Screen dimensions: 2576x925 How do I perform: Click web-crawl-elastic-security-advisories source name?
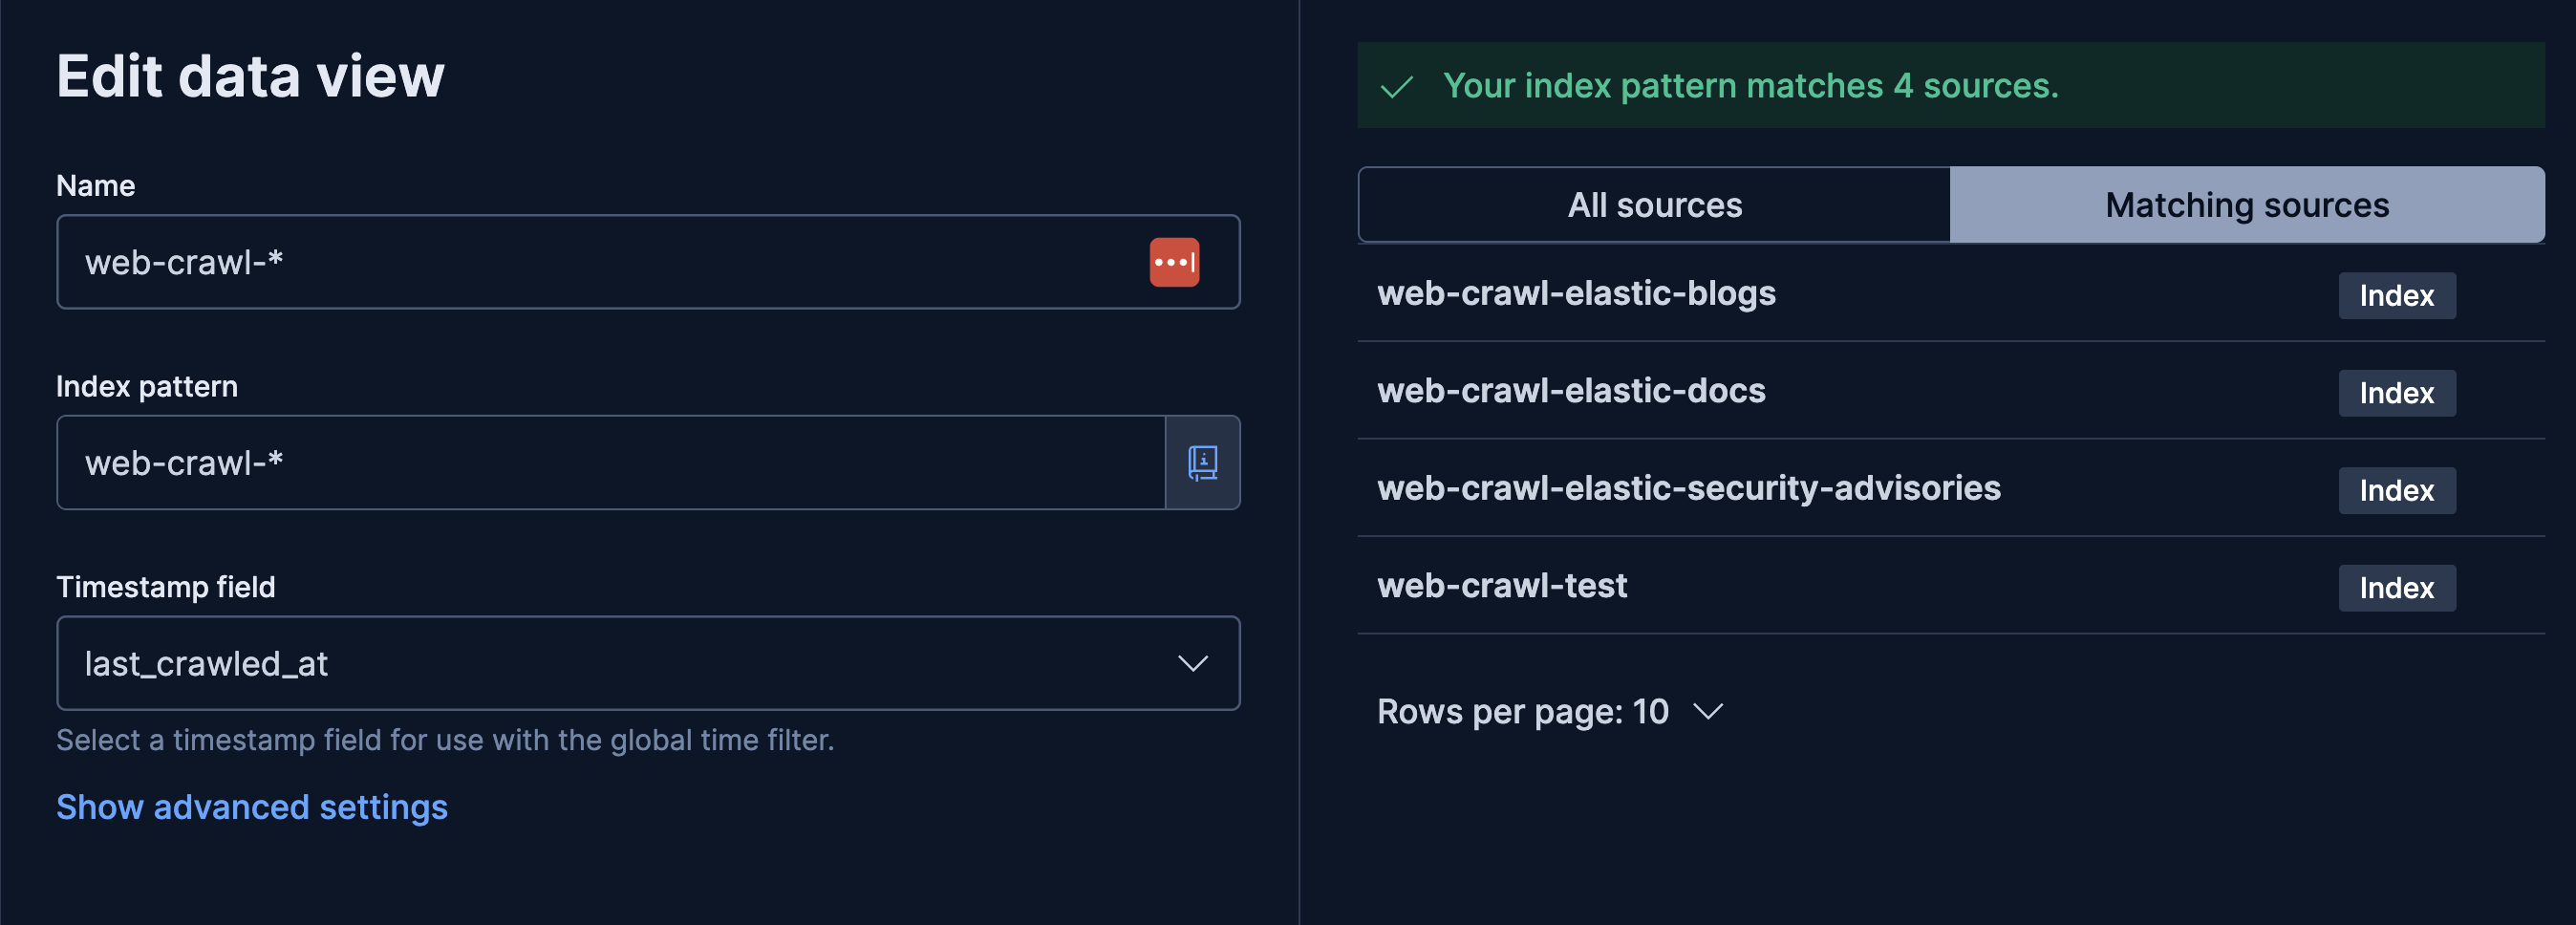(x=1688, y=488)
